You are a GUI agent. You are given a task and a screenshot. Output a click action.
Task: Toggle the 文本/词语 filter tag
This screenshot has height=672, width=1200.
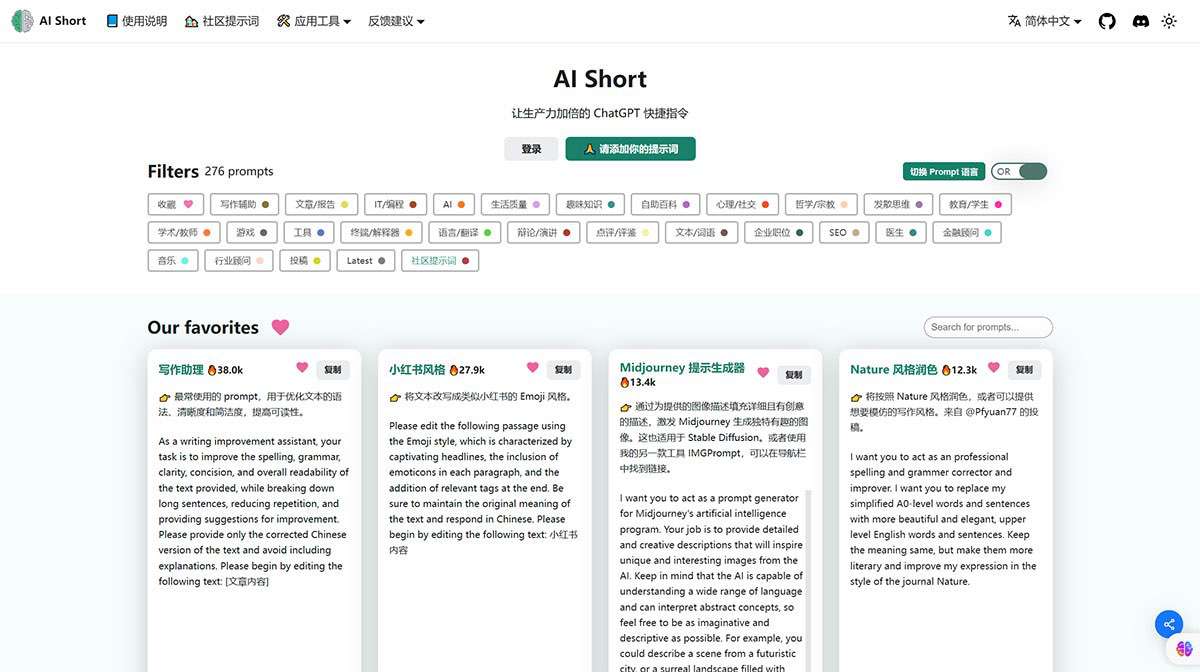[702, 232]
